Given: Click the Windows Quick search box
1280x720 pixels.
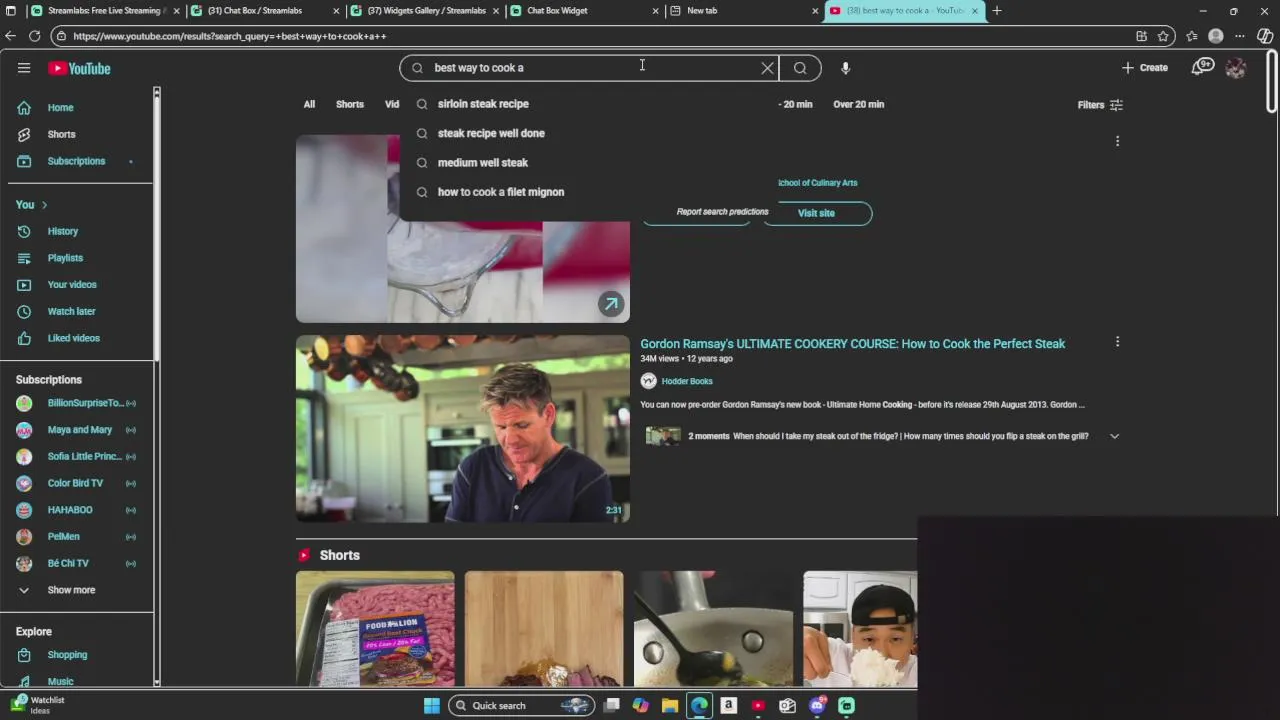Looking at the screenshot, I should point(520,706).
